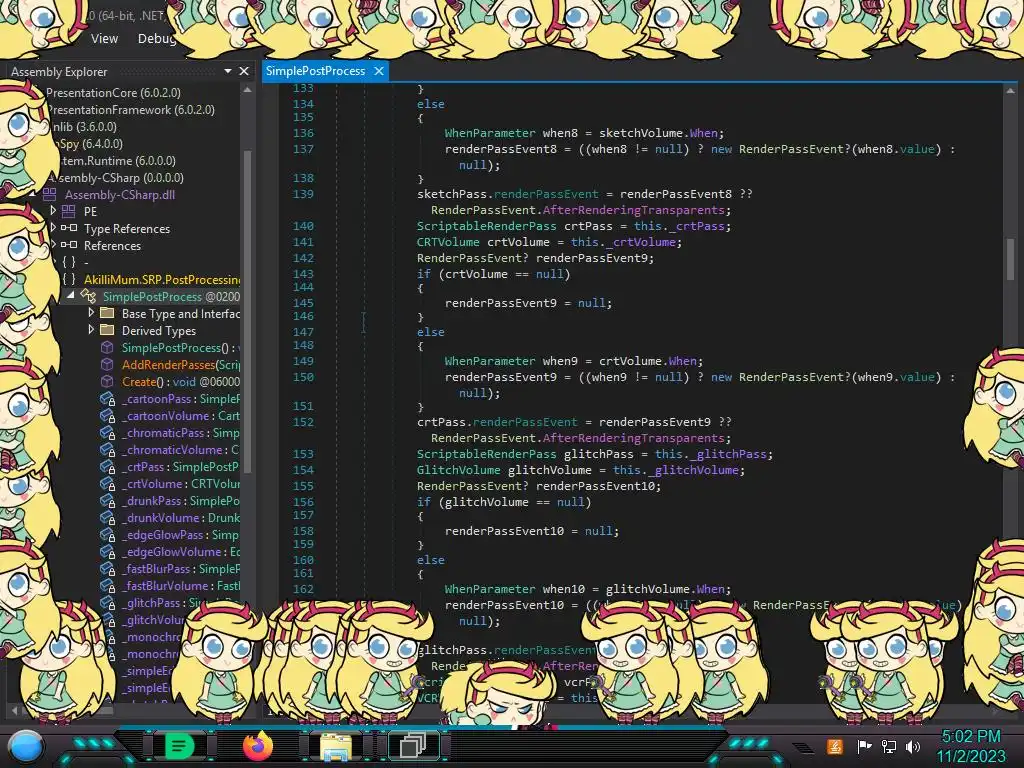Select Assembly-CSharp (0.0.0.0) assembly row
This screenshot has height=768, width=1024.
(x=118, y=178)
